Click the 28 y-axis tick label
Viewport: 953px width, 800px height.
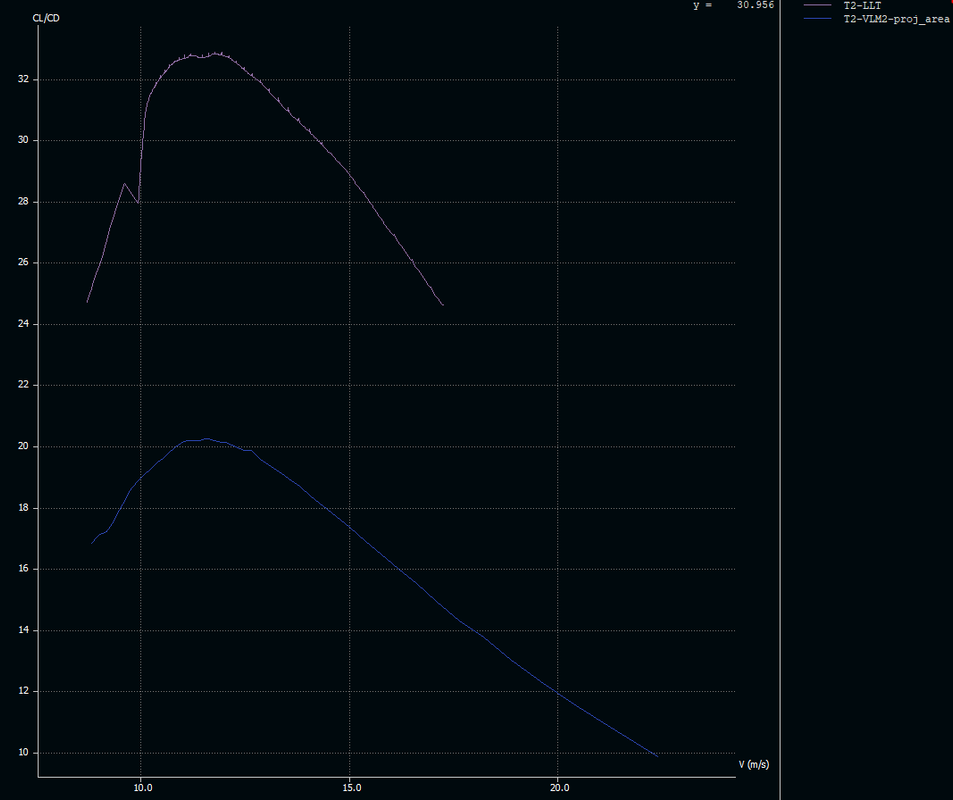coord(23,202)
